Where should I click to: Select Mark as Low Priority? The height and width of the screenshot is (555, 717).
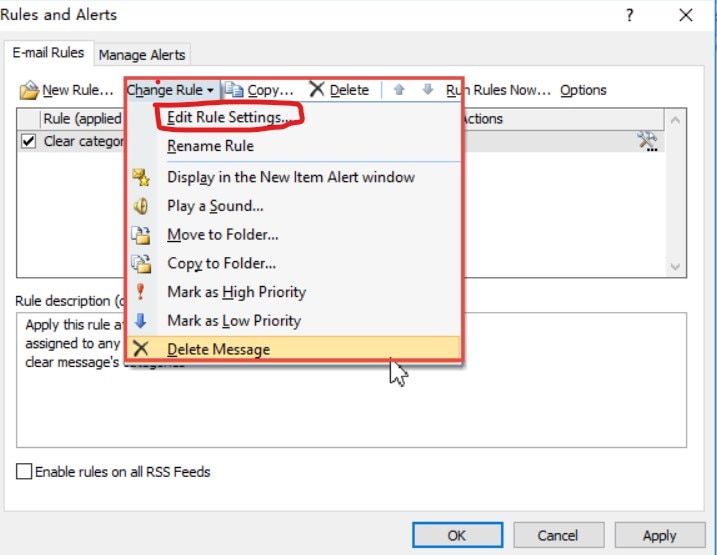click(x=234, y=321)
